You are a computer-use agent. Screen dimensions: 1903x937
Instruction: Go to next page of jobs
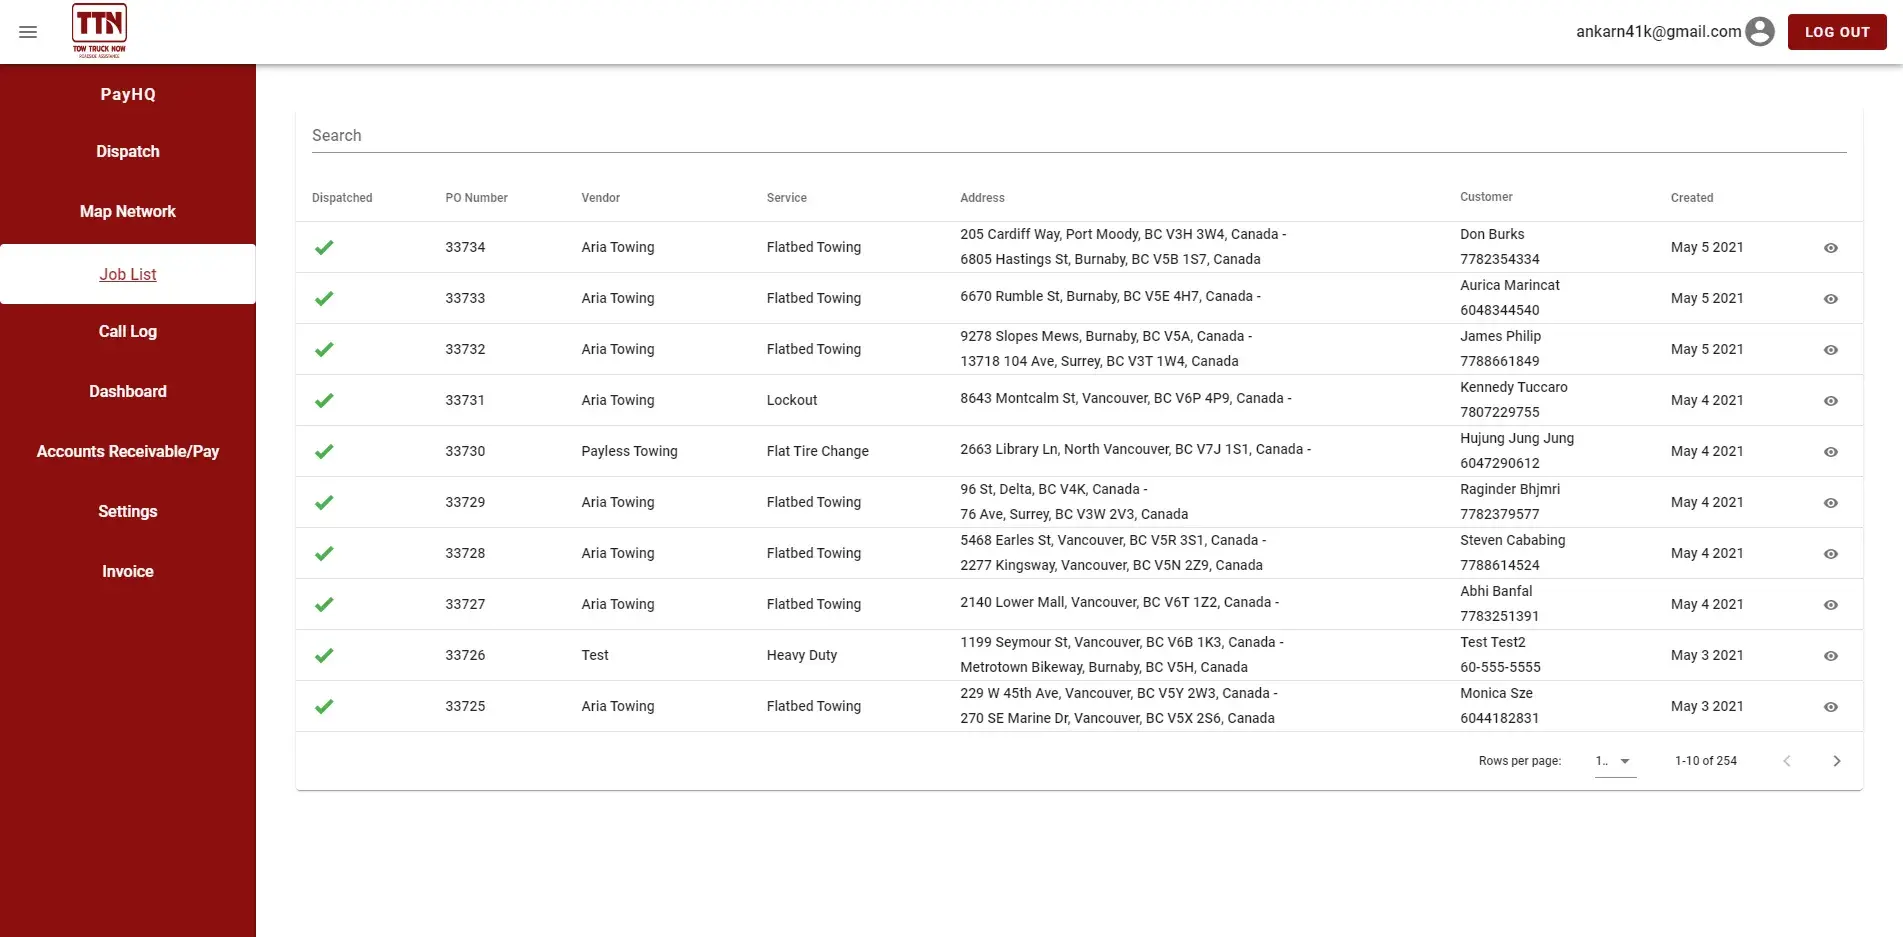1836,761
